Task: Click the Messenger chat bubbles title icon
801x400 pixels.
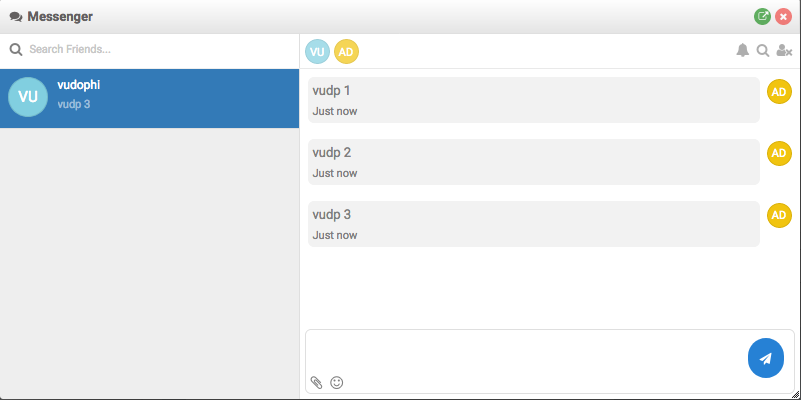Action: tap(16, 17)
